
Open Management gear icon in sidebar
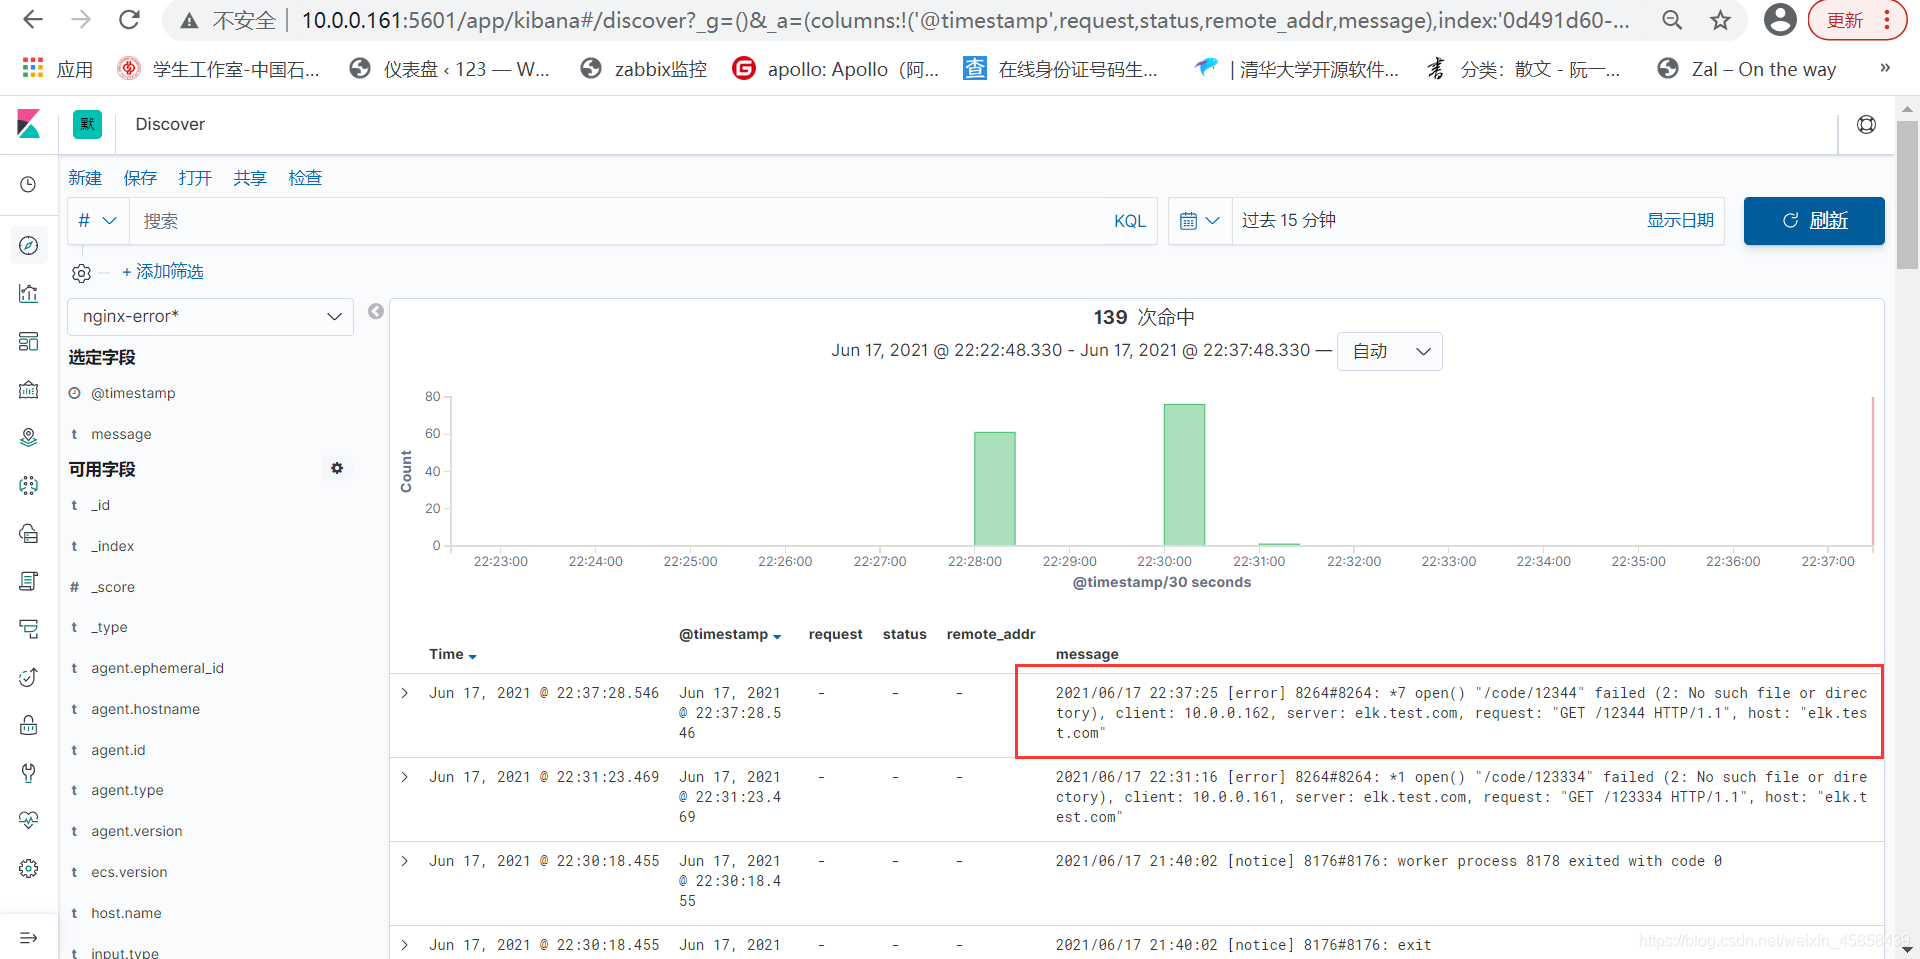click(x=29, y=868)
